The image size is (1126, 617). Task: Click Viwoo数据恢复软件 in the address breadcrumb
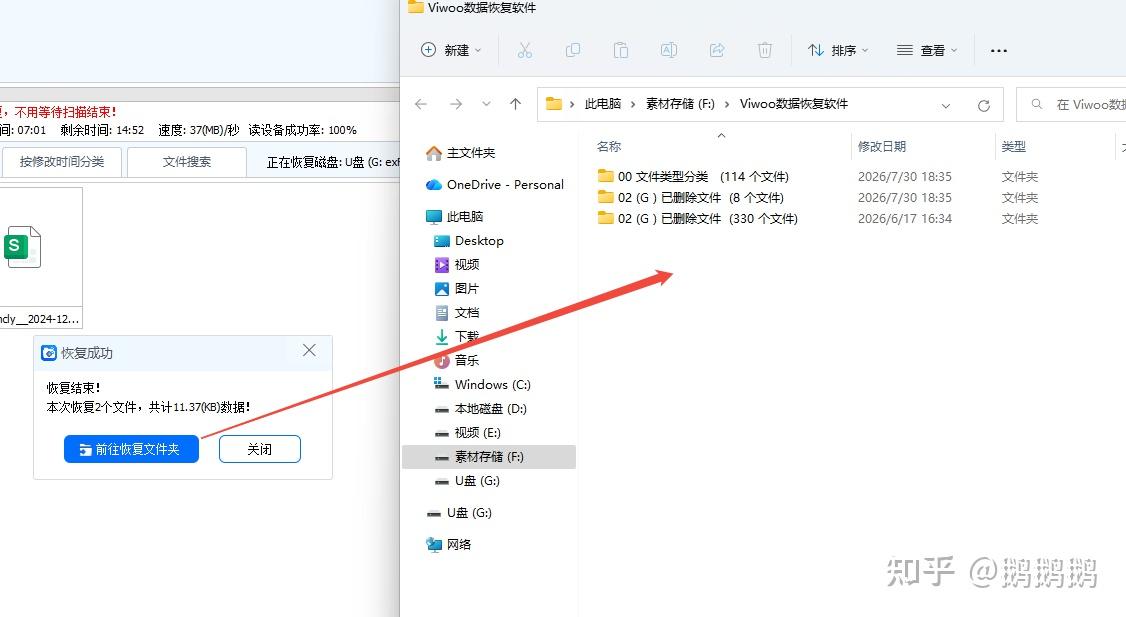(794, 104)
